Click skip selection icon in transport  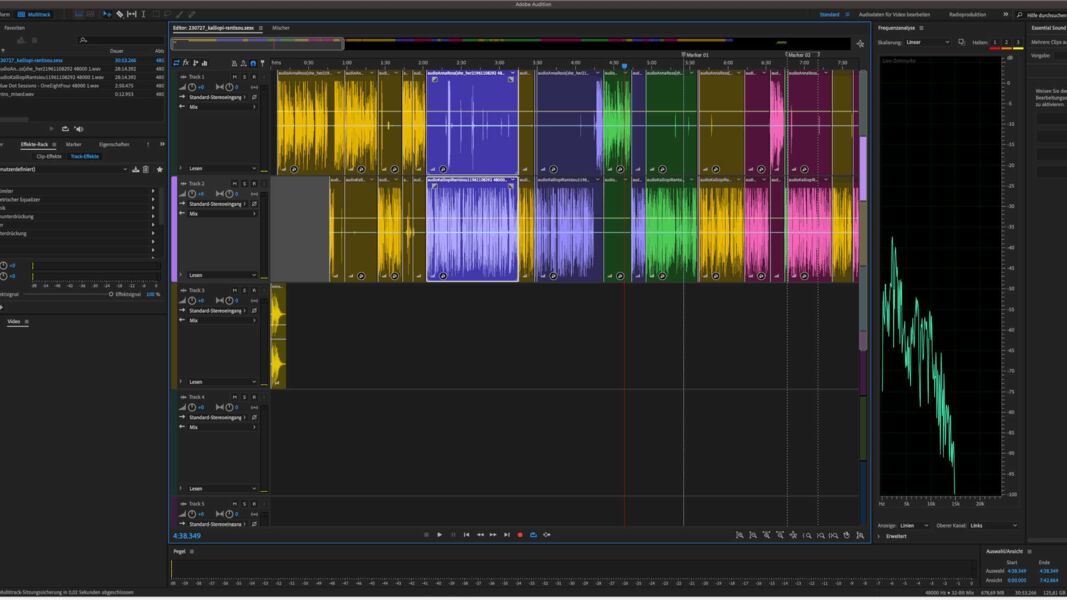pyautogui.click(x=546, y=535)
